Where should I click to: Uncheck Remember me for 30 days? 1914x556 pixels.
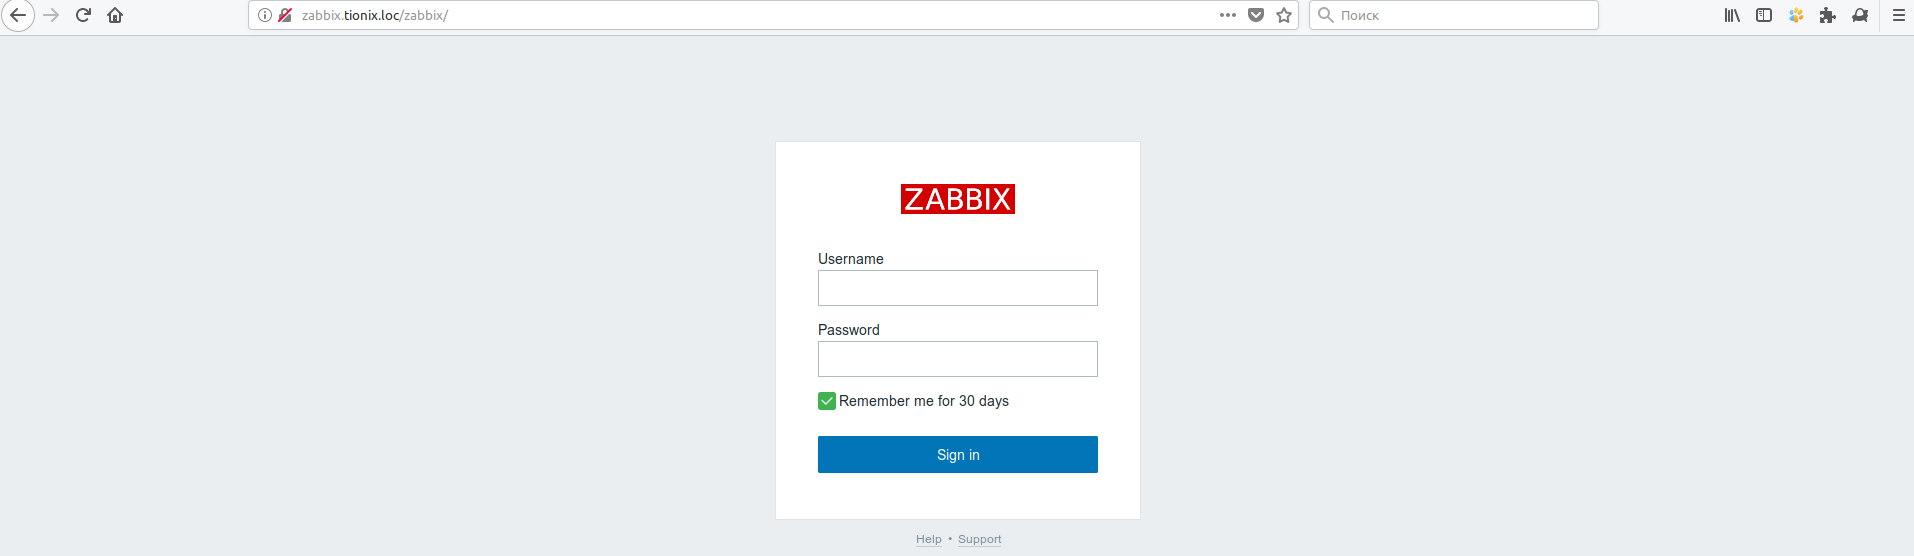click(827, 401)
